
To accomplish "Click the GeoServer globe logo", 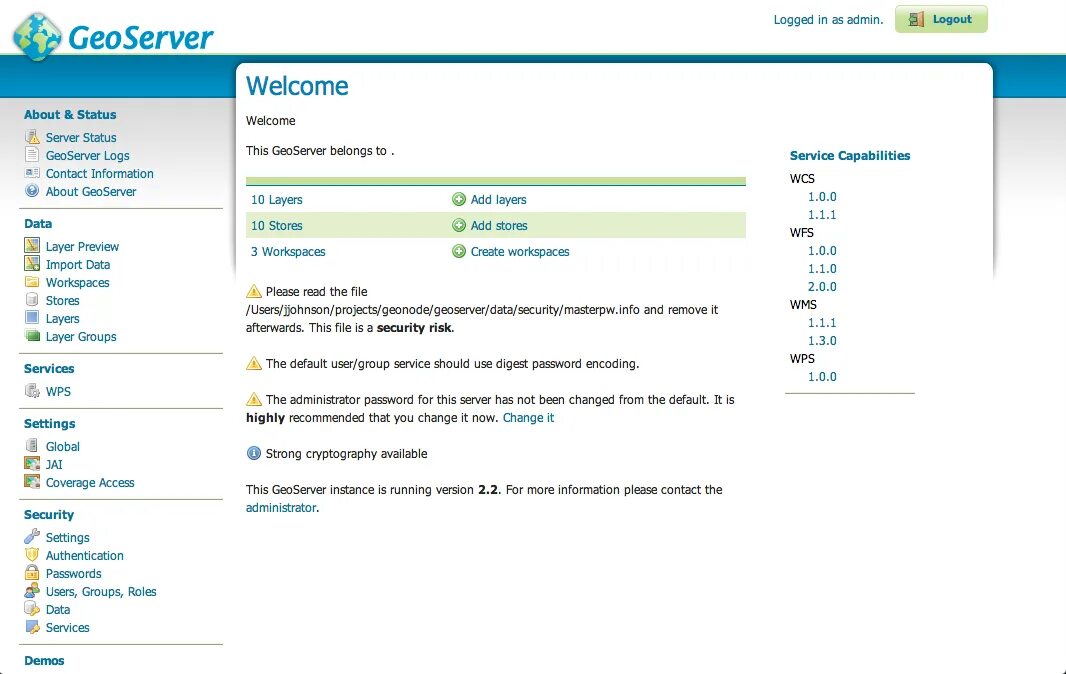I will 37,37.
